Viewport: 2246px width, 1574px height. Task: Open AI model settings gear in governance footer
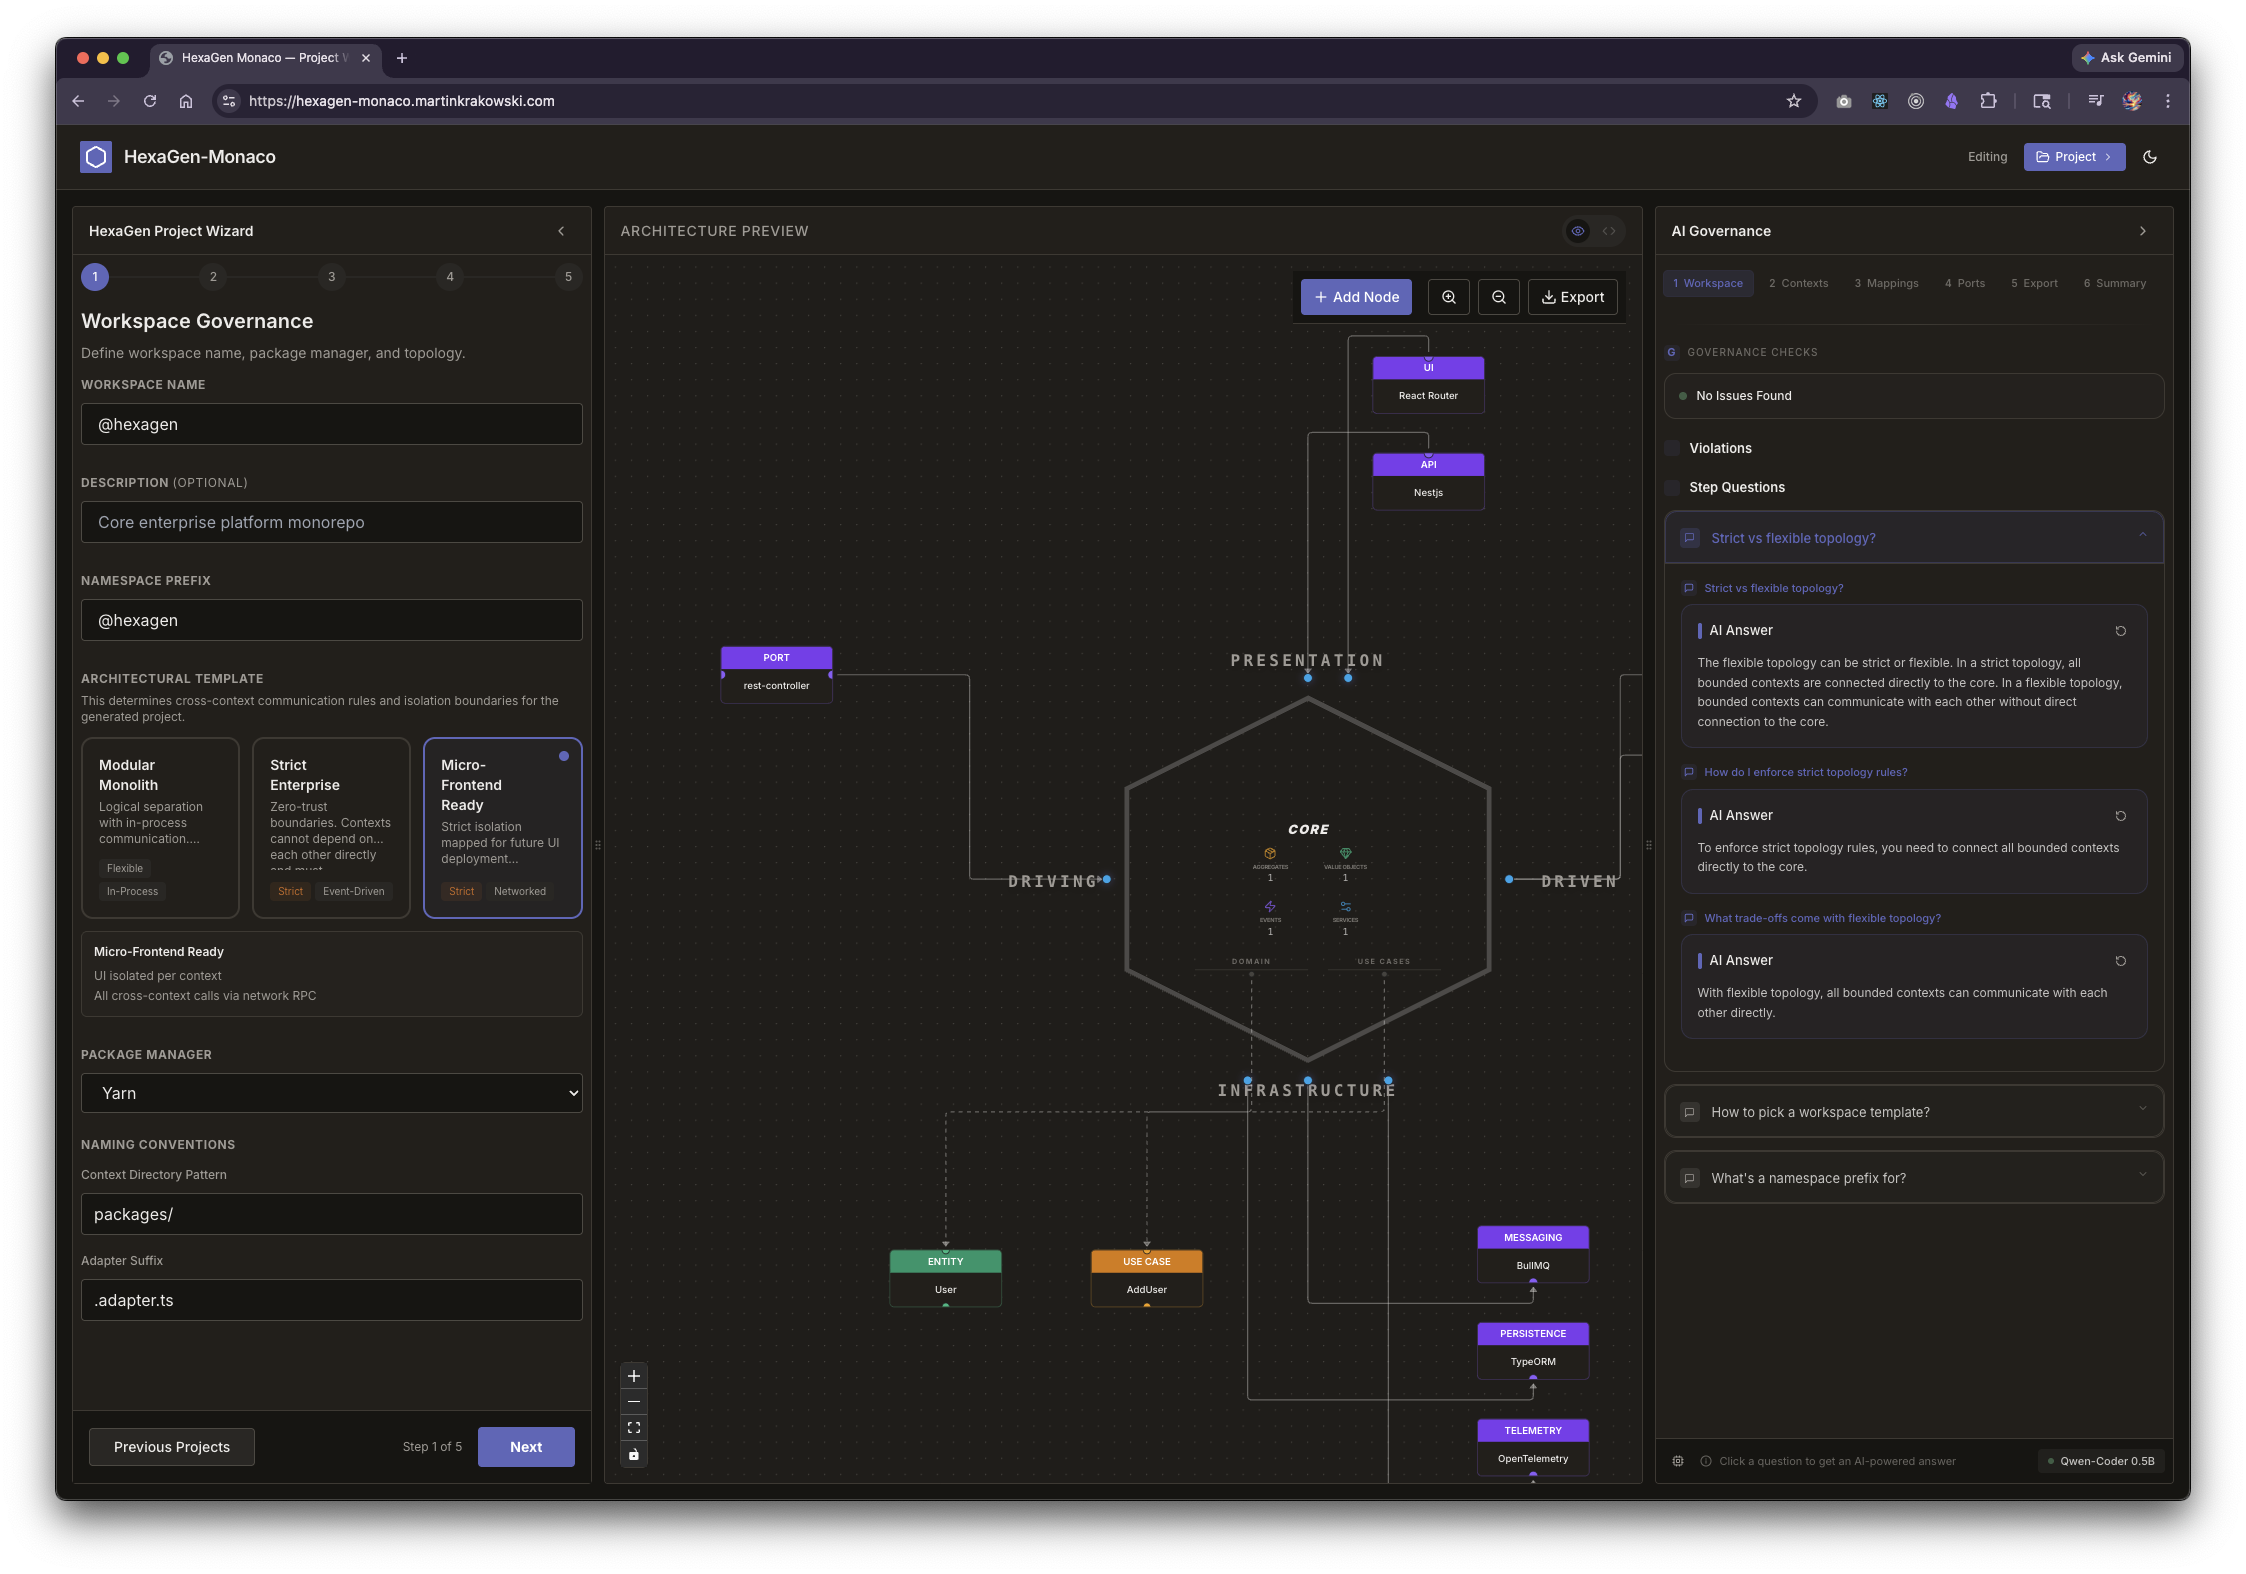click(1678, 1461)
